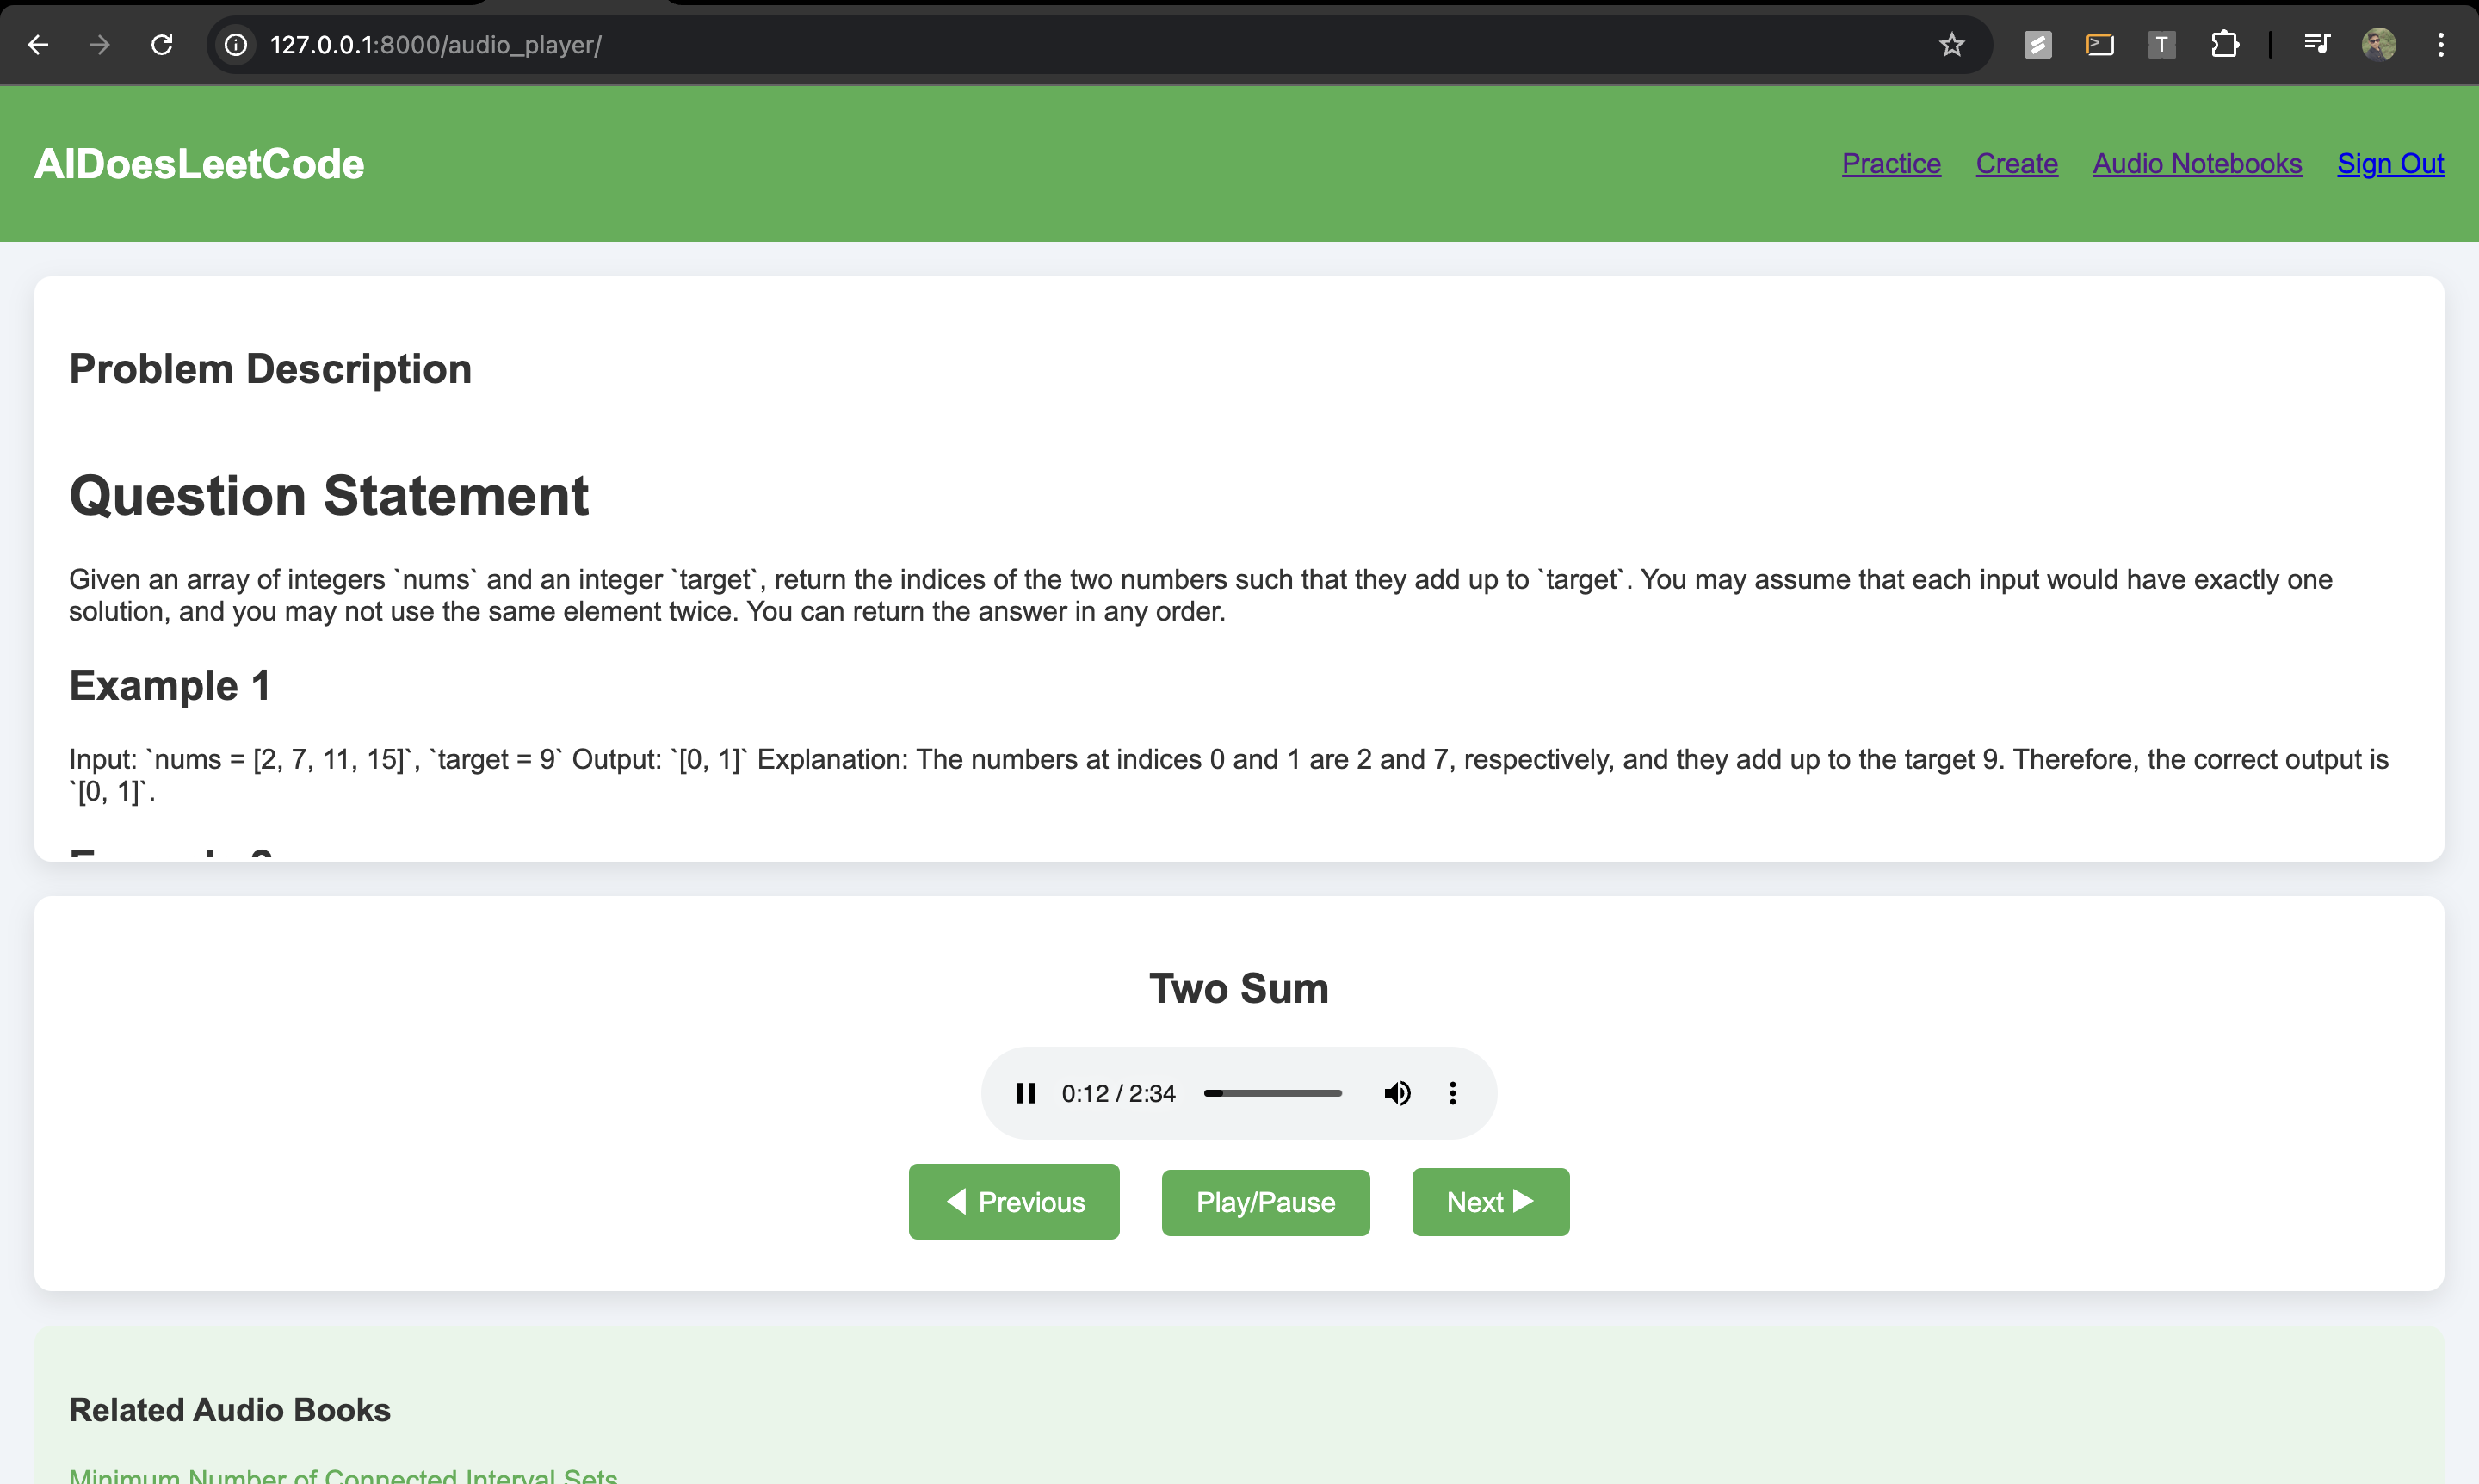Image resolution: width=2479 pixels, height=1484 pixels.
Task: Click the AIDoesLeetCode site logo
Action: click(199, 163)
